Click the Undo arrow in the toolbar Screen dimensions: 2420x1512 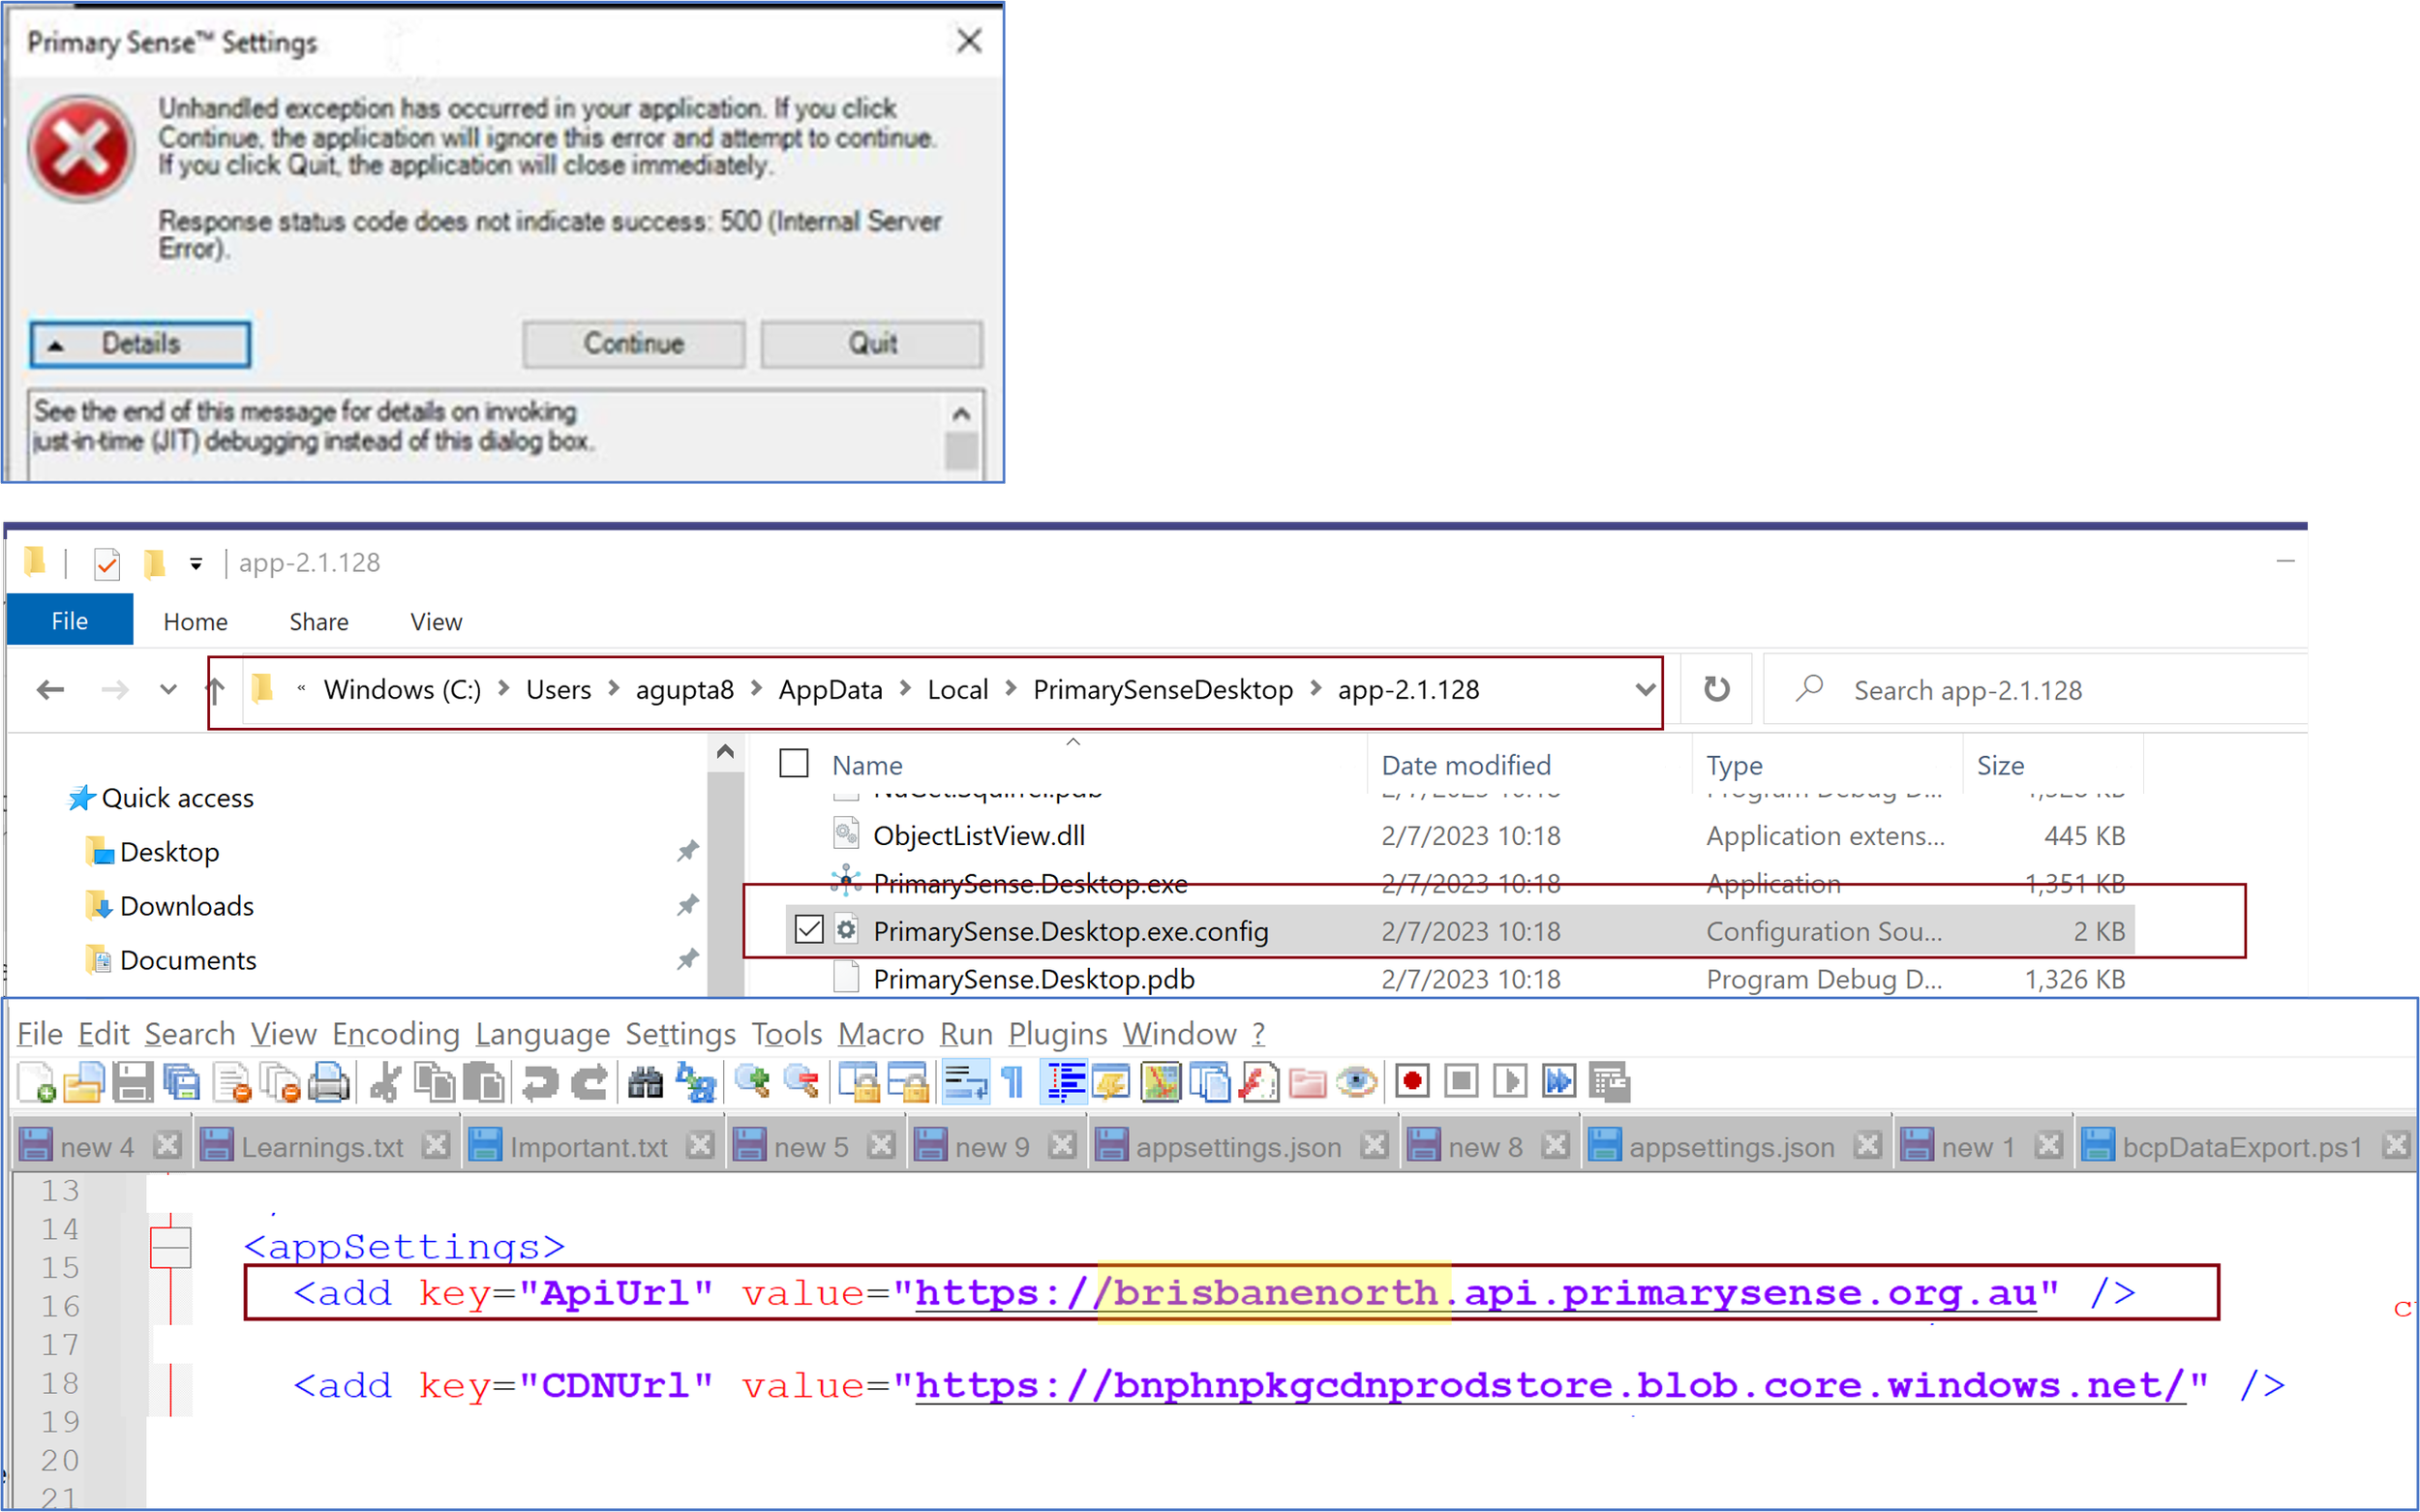(541, 1083)
